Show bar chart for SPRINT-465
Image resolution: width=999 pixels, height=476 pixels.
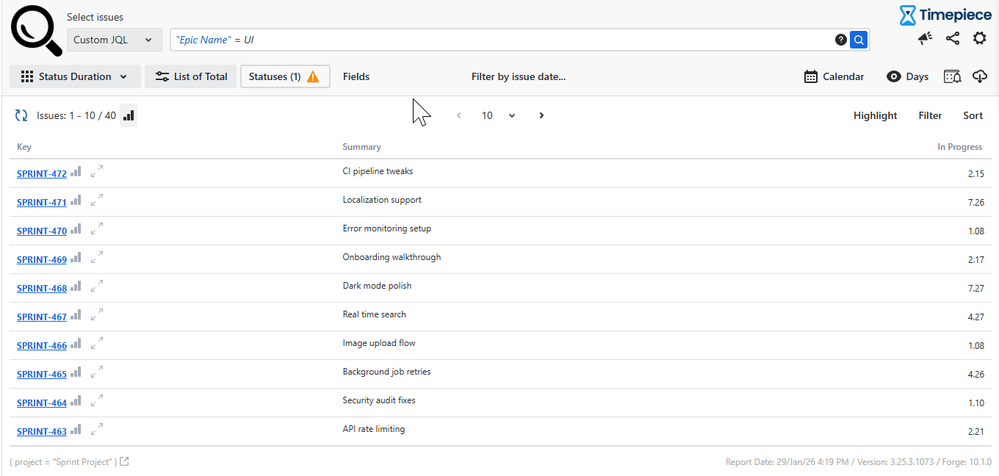pyautogui.click(x=76, y=373)
